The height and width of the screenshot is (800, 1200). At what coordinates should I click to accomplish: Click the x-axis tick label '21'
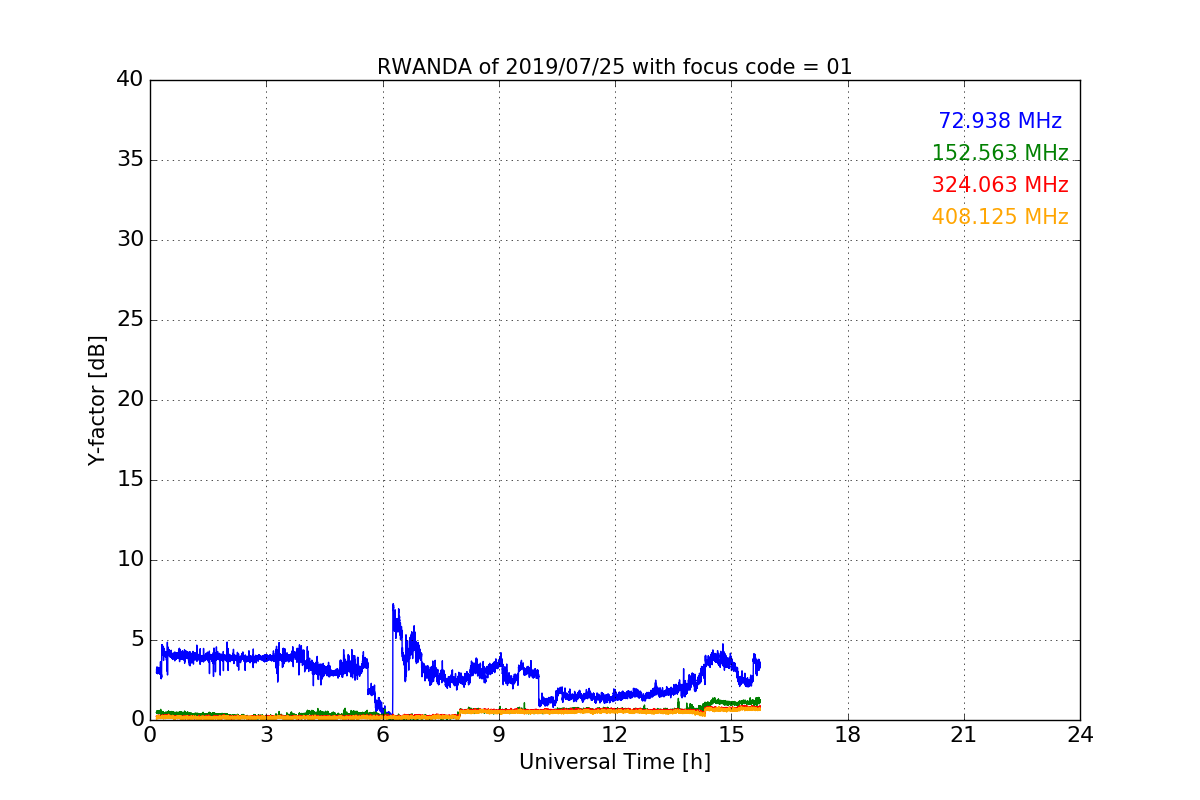pyautogui.click(x=964, y=735)
